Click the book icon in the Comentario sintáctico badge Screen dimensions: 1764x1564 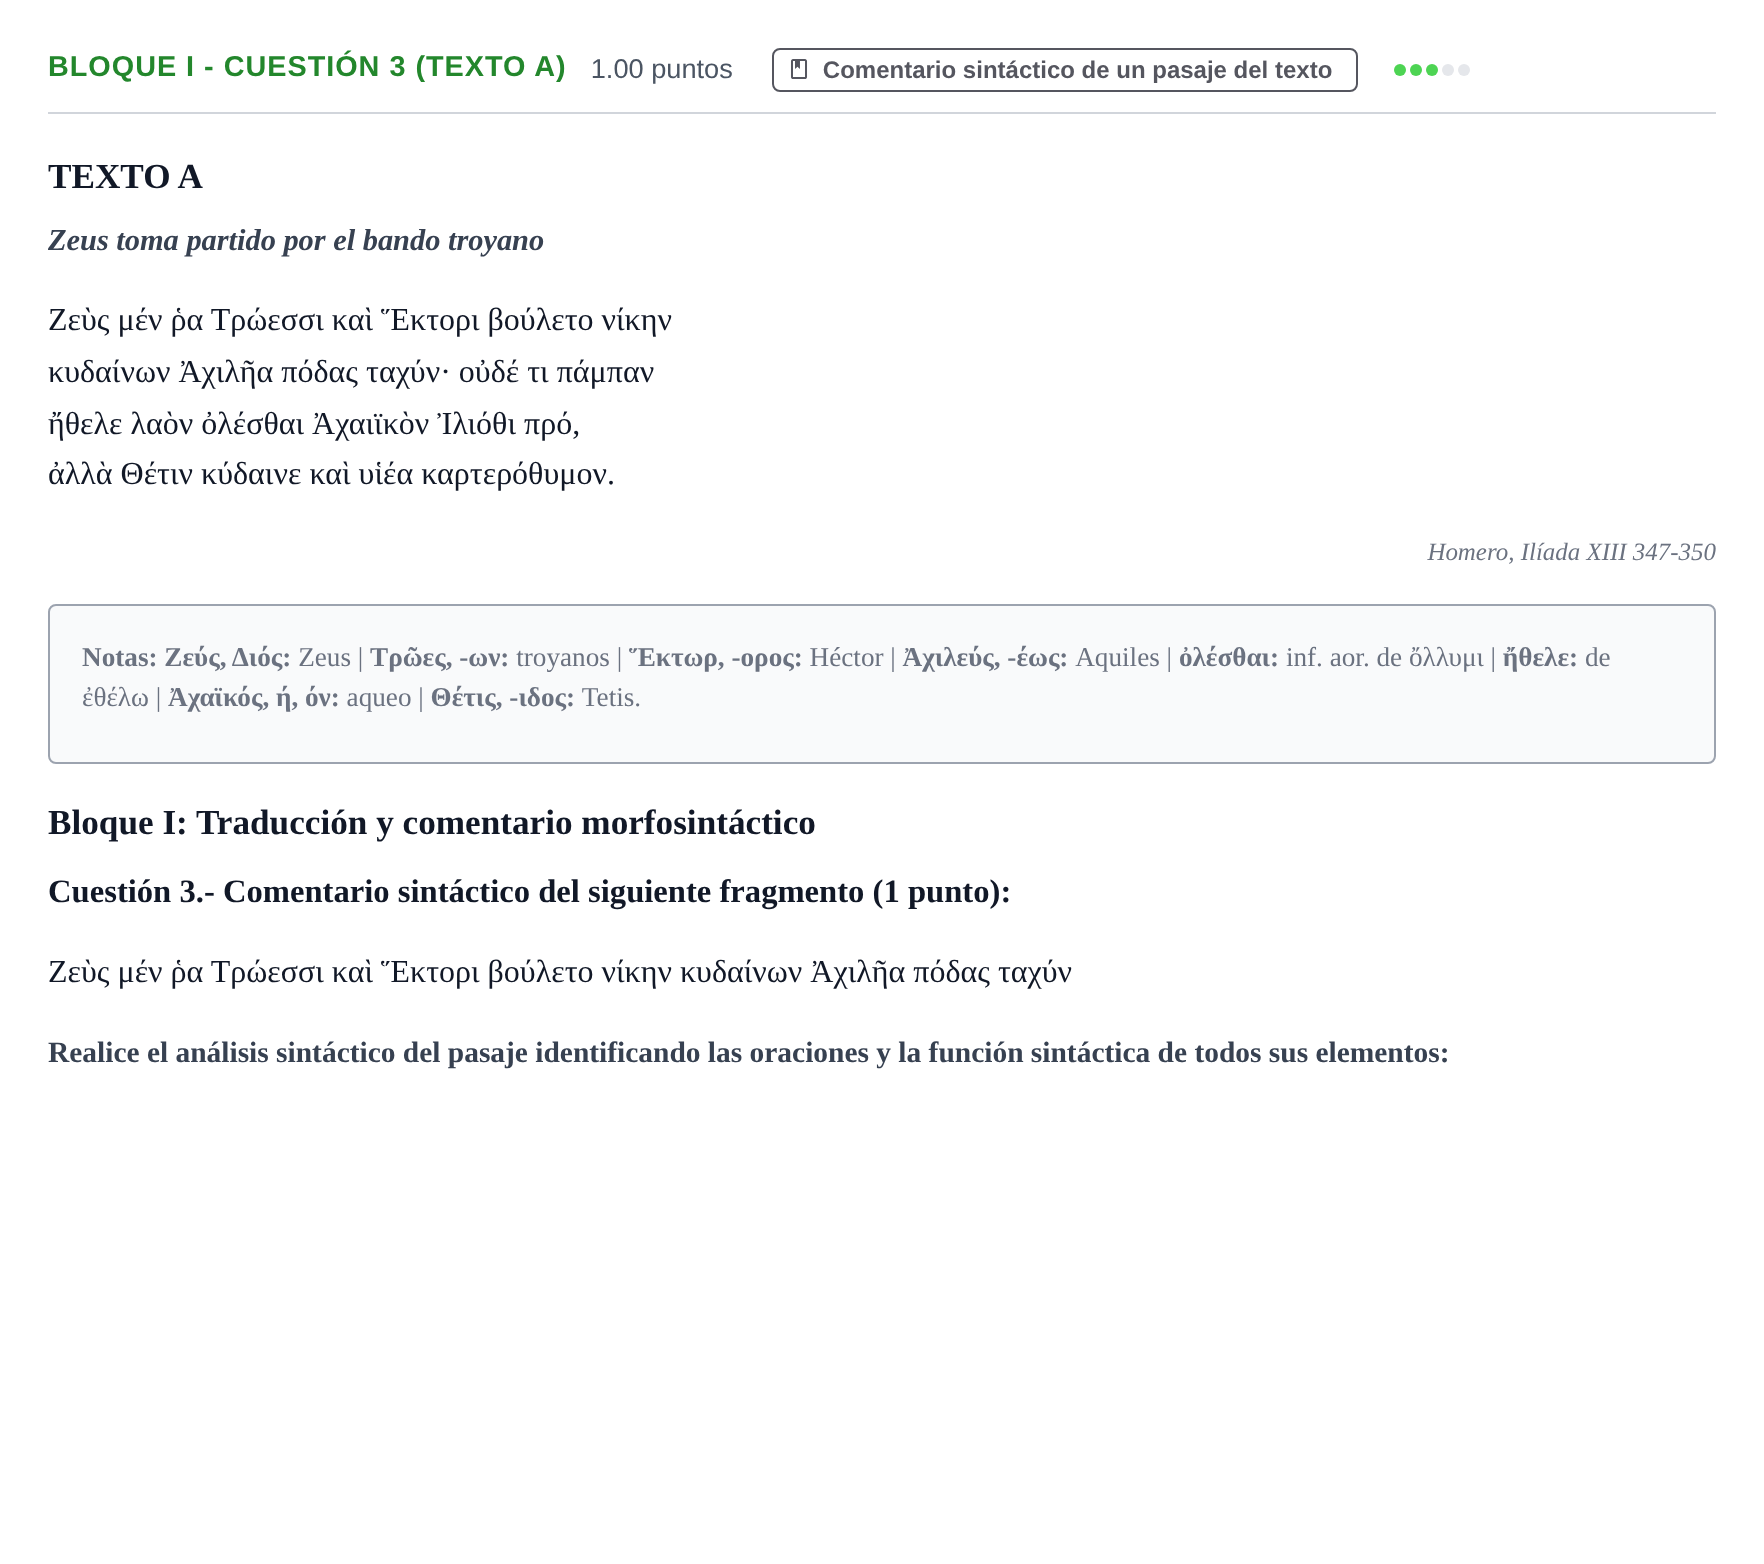pyautogui.click(x=798, y=69)
